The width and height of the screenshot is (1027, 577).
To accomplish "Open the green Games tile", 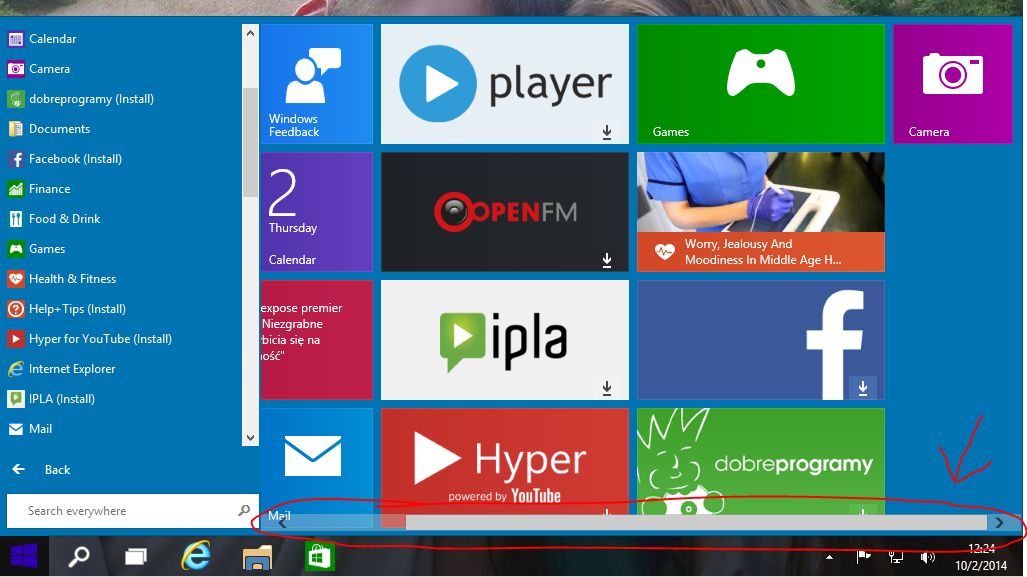I will (760, 84).
